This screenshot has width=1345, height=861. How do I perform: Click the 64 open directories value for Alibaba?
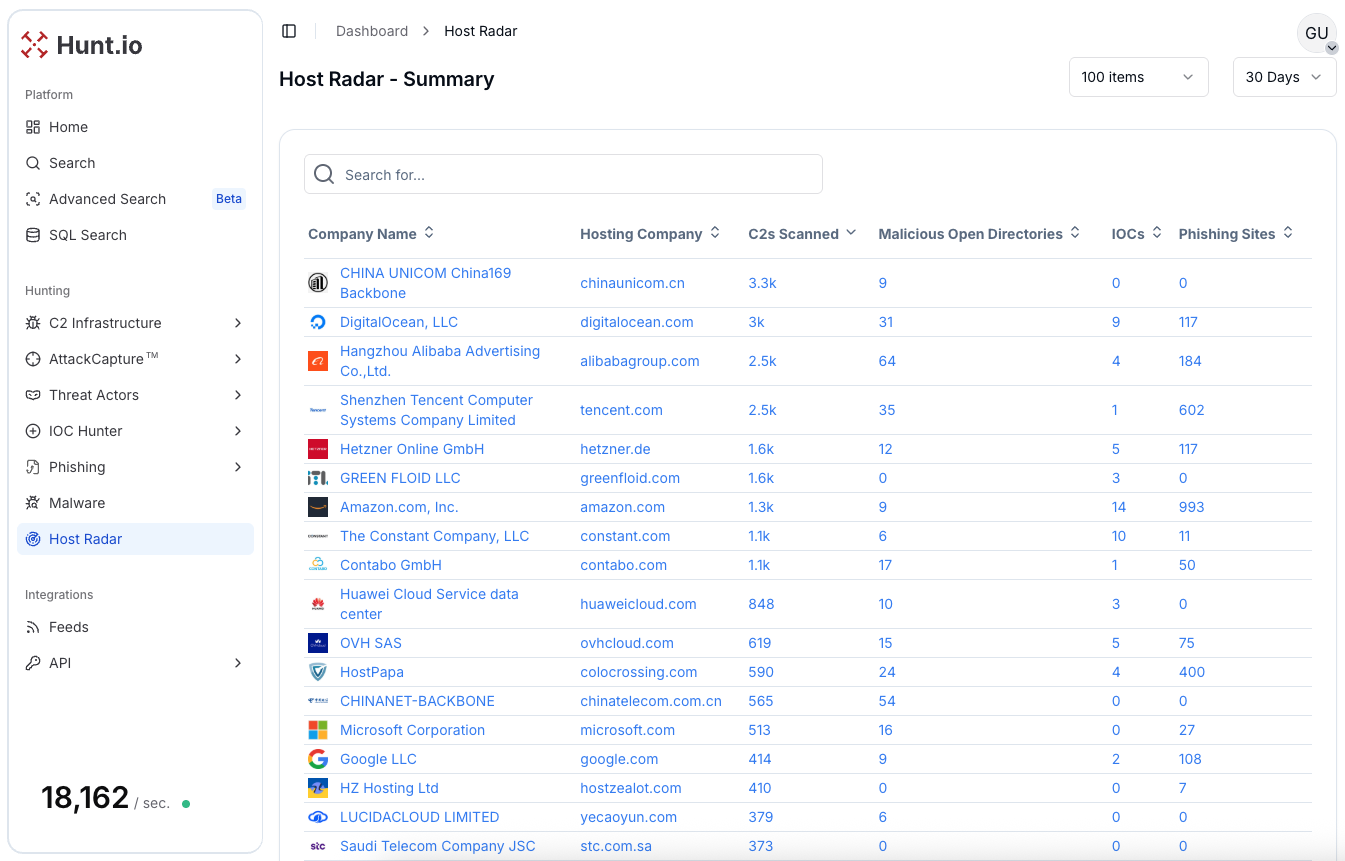pyautogui.click(x=887, y=361)
